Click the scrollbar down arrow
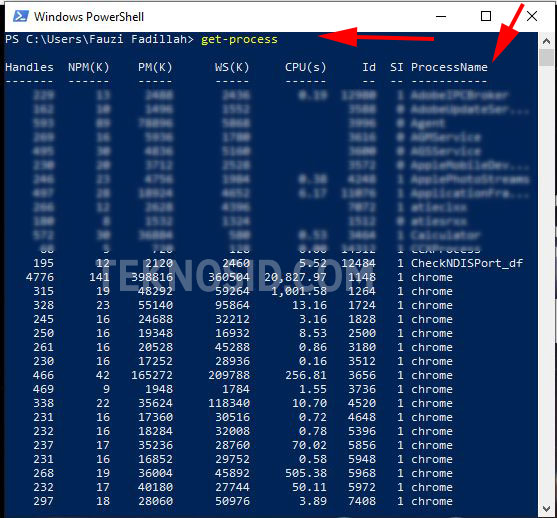 click(x=546, y=509)
